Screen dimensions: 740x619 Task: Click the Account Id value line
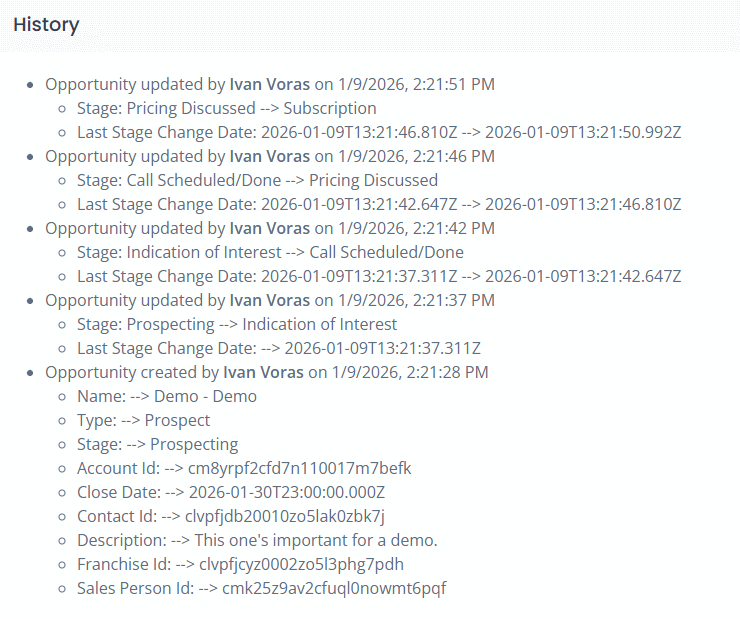[244, 468]
